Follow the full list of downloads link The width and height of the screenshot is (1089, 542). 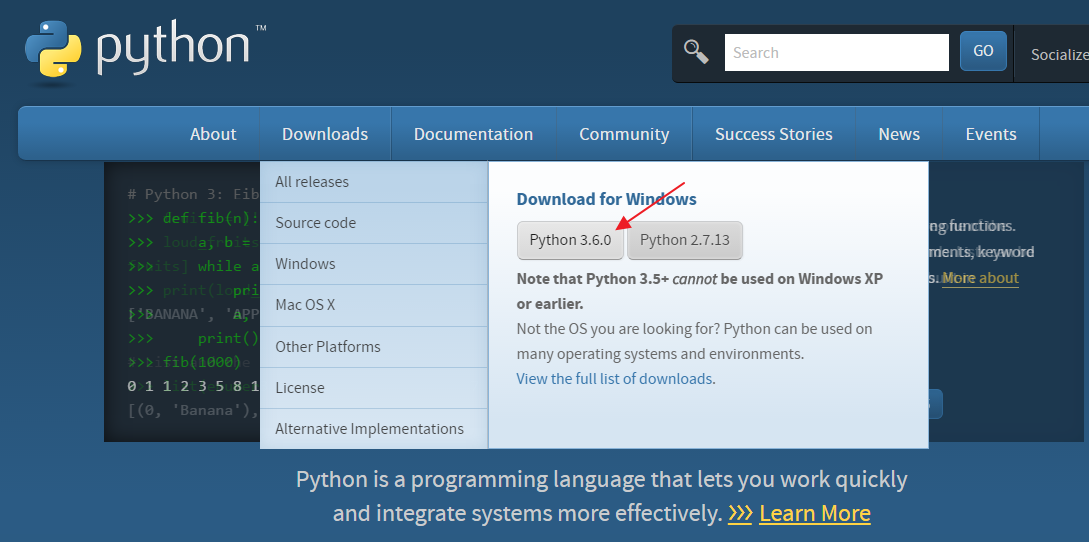coord(615,379)
